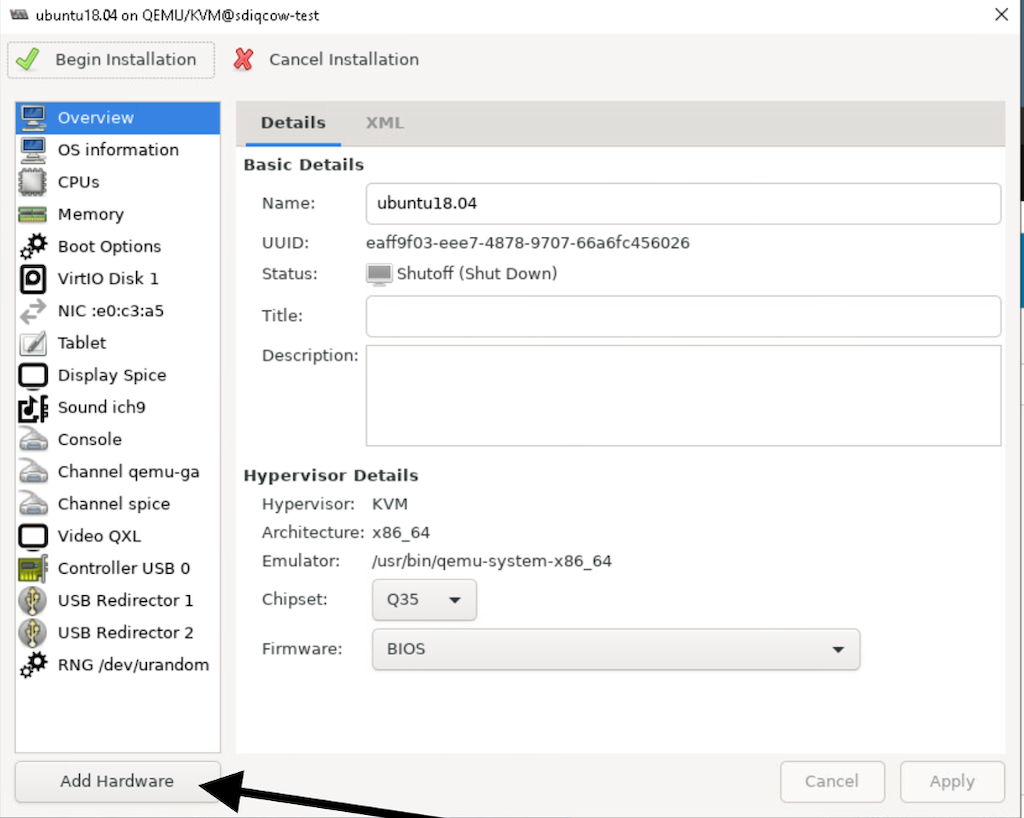
Task: Click the USB Redirector 1 icon
Action: pyautogui.click(x=33, y=601)
